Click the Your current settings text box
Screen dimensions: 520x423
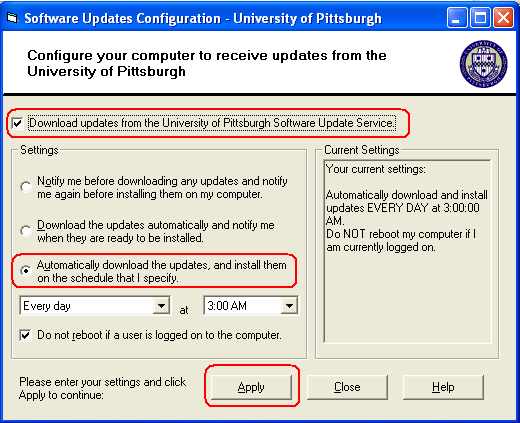(x=407, y=252)
